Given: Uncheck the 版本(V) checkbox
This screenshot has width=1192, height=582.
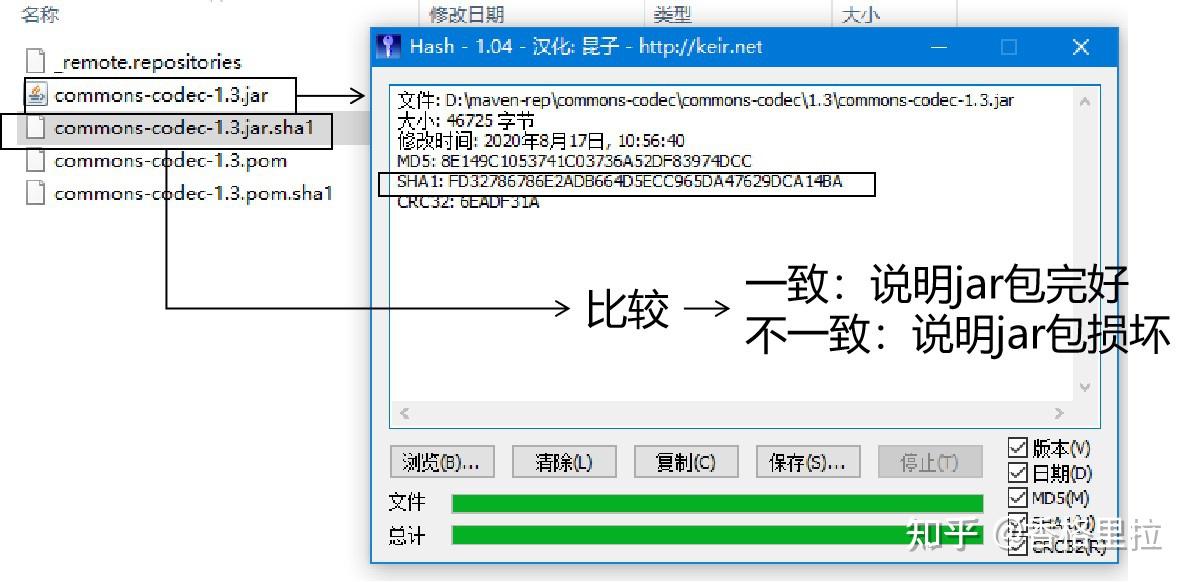Looking at the screenshot, I should 1017,448.
